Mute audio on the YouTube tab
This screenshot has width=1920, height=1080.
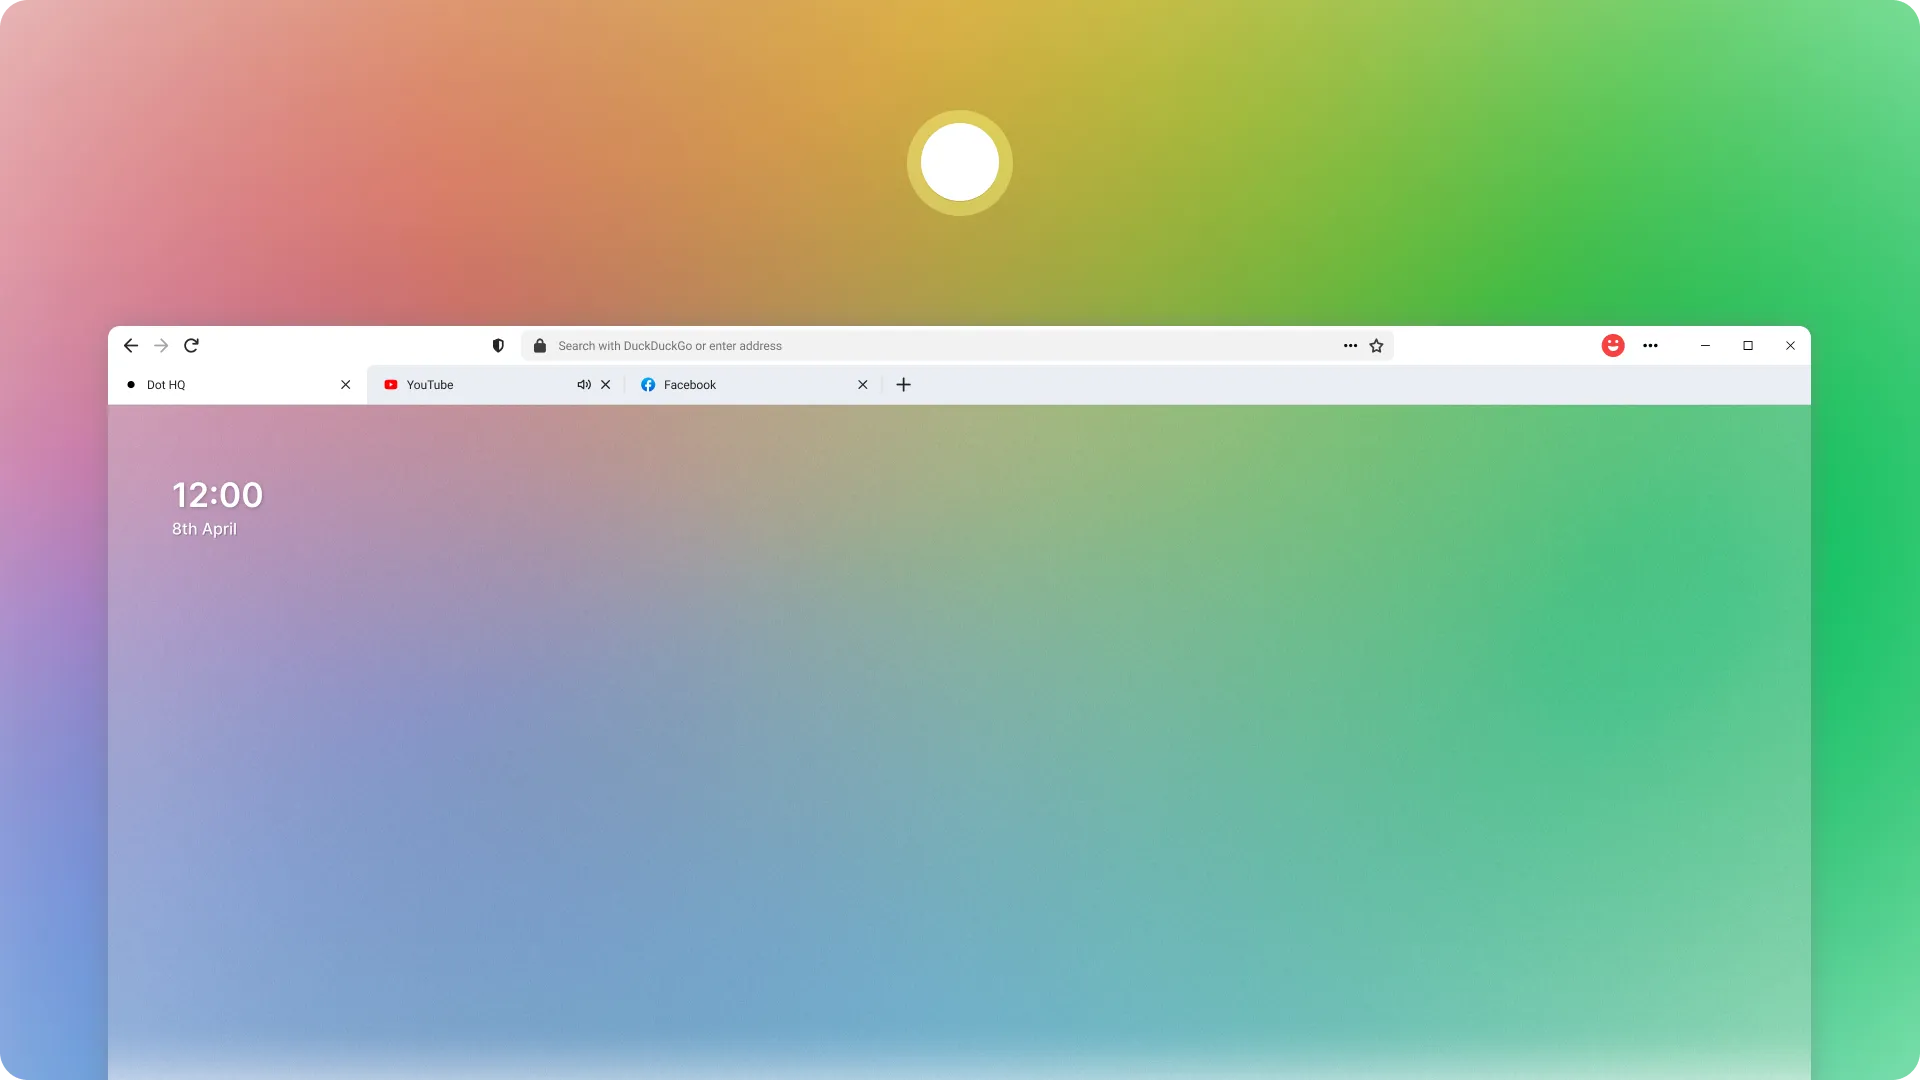pyautogui.click(x=583, y=384)
